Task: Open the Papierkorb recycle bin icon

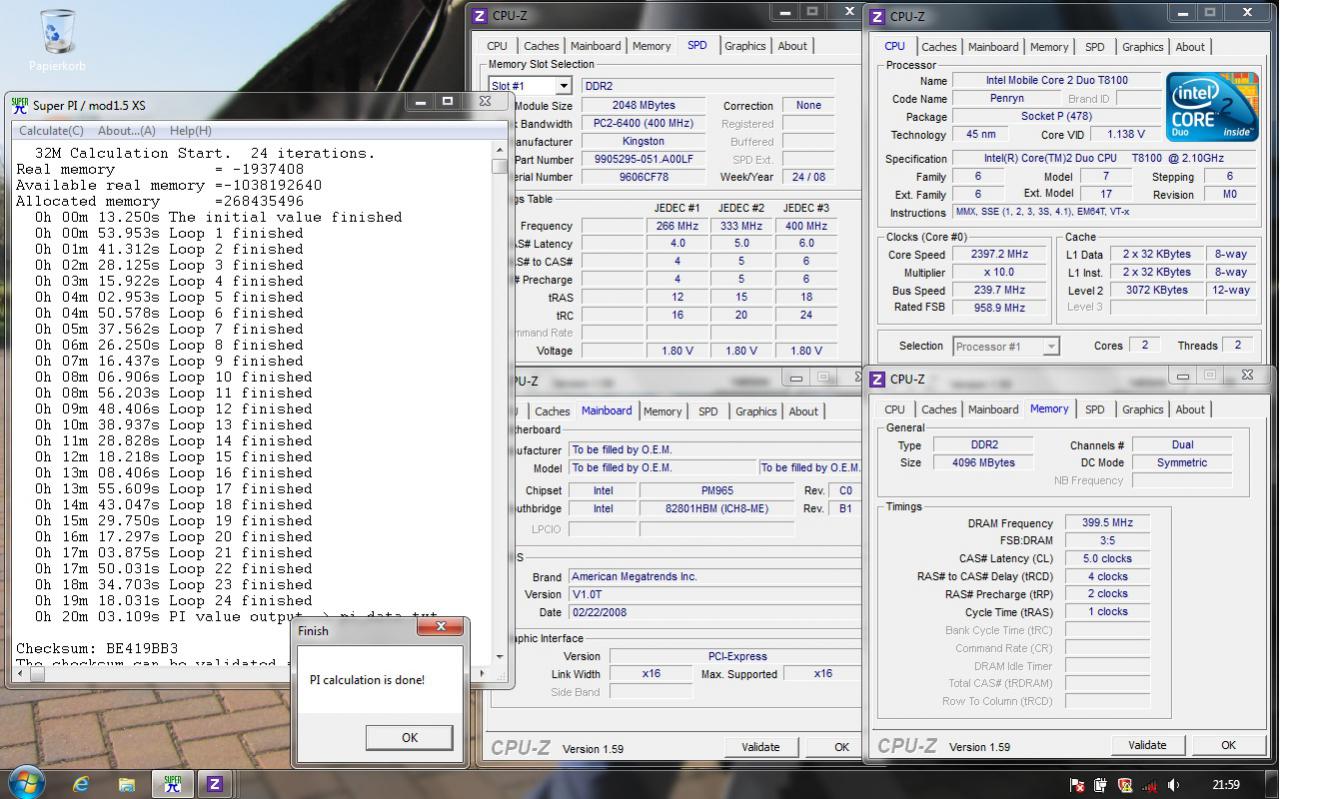Action: 58,40
